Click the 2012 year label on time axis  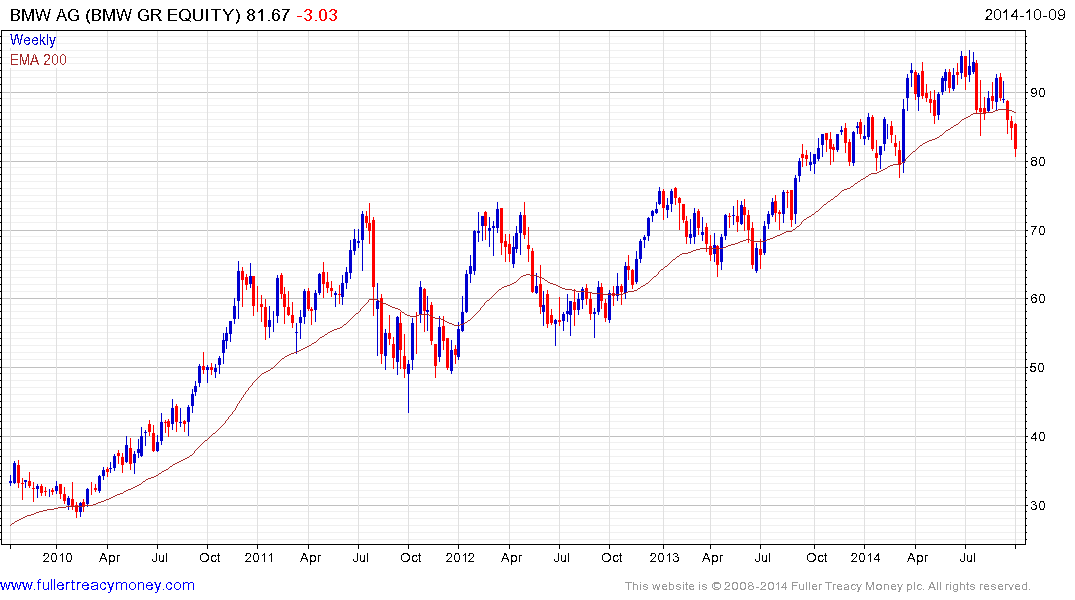click(460, 557)
